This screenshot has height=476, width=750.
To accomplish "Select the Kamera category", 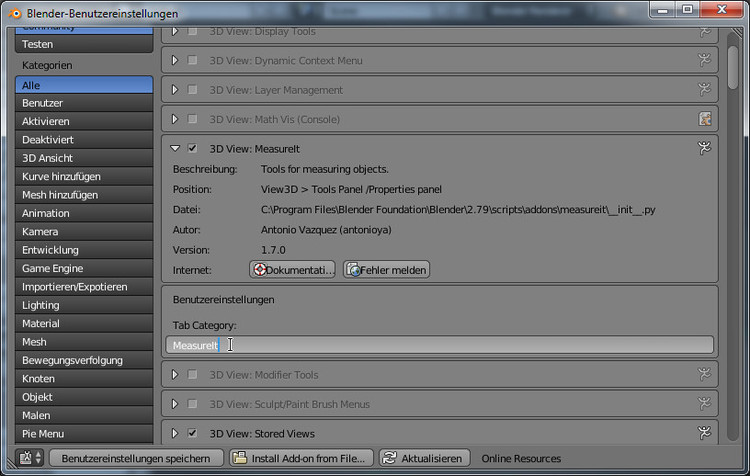I will 84,232.
